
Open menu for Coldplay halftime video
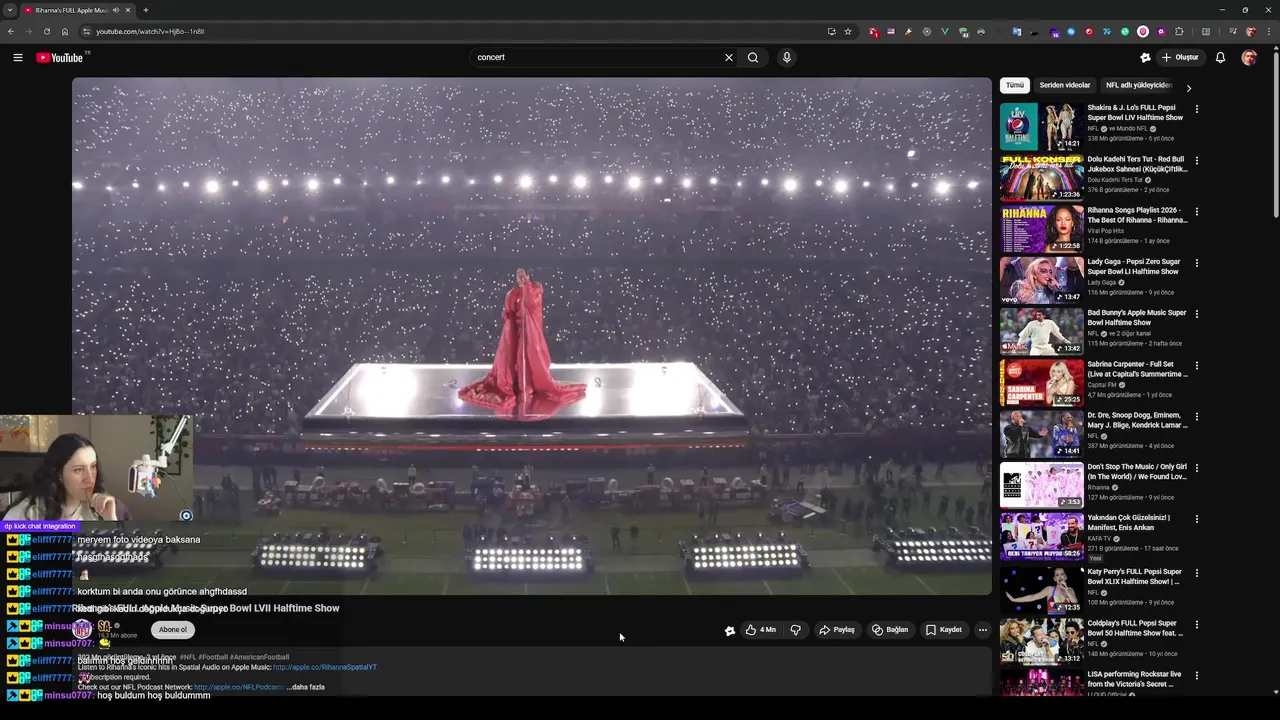coord(1197,625)
